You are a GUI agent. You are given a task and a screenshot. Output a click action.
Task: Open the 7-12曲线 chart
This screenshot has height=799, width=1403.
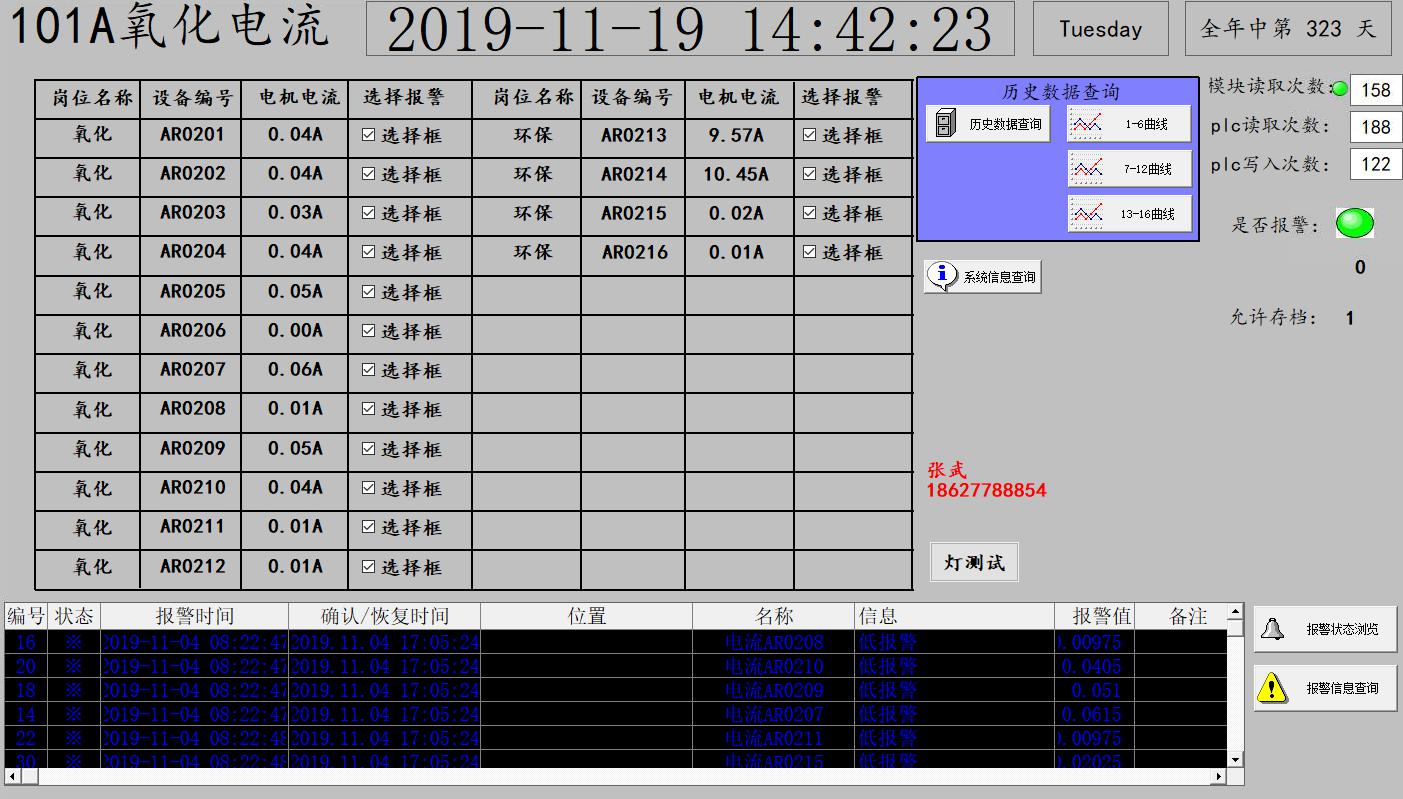click(1129, 169)
